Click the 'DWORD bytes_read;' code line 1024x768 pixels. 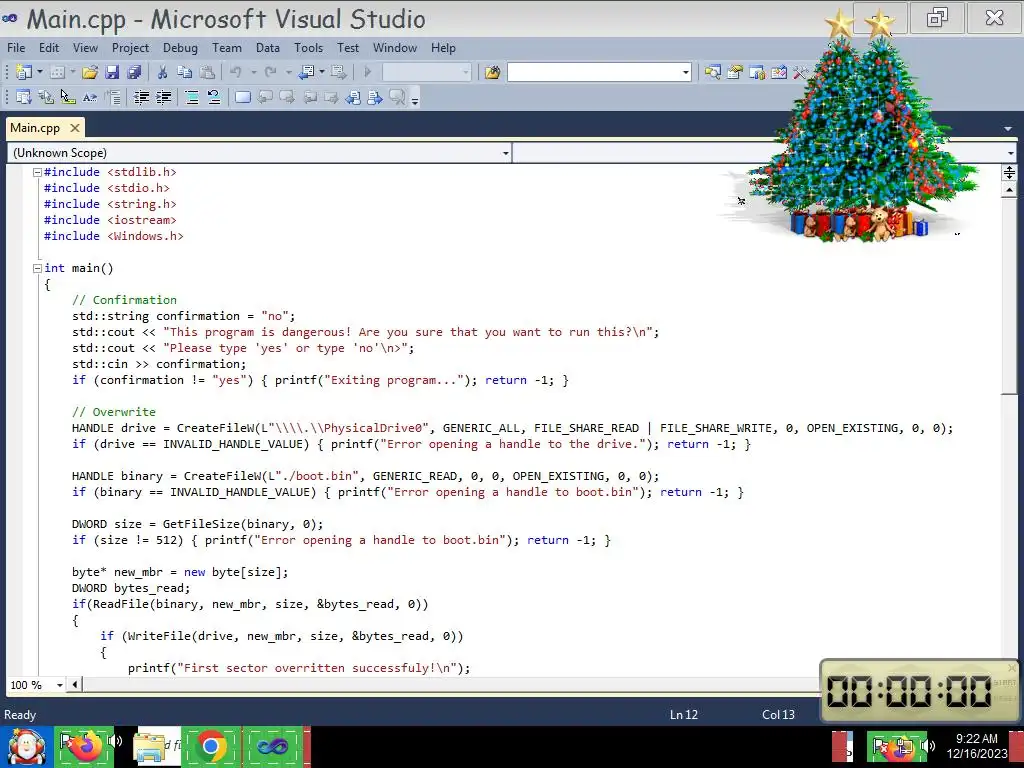[131, 588]
